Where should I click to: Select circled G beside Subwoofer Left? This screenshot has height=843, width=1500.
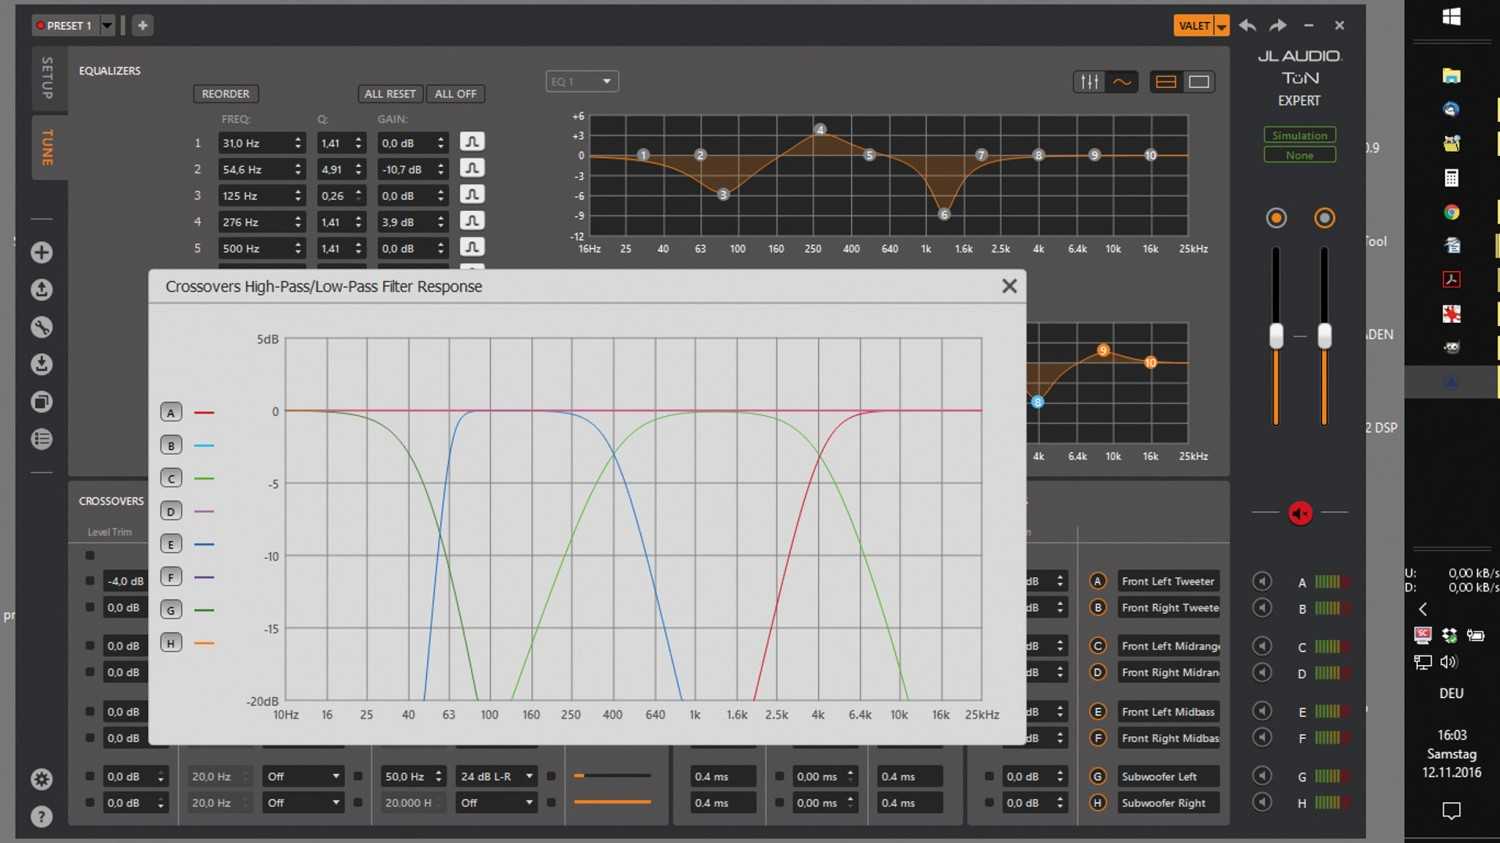pos(1097,776)
